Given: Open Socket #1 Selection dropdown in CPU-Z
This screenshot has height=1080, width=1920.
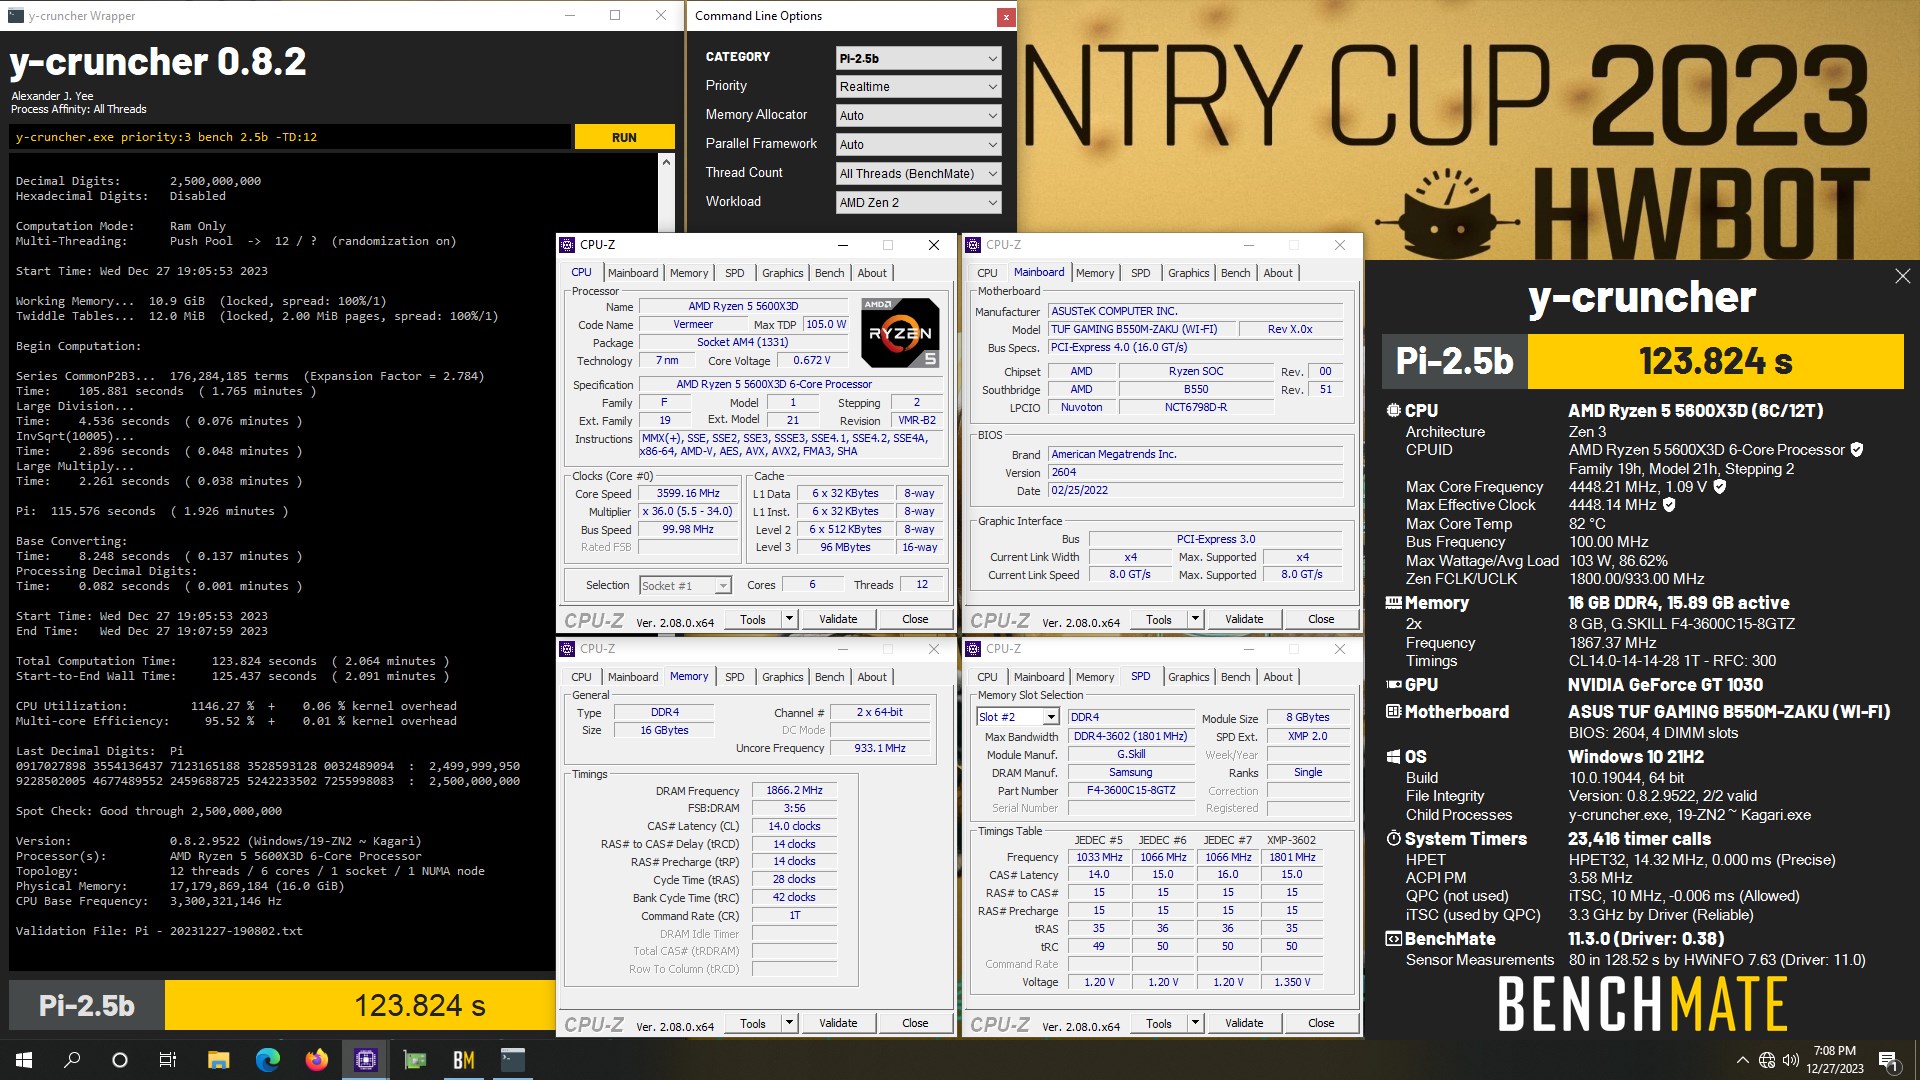Looking at the screenshot, I should tap(685, 585).
